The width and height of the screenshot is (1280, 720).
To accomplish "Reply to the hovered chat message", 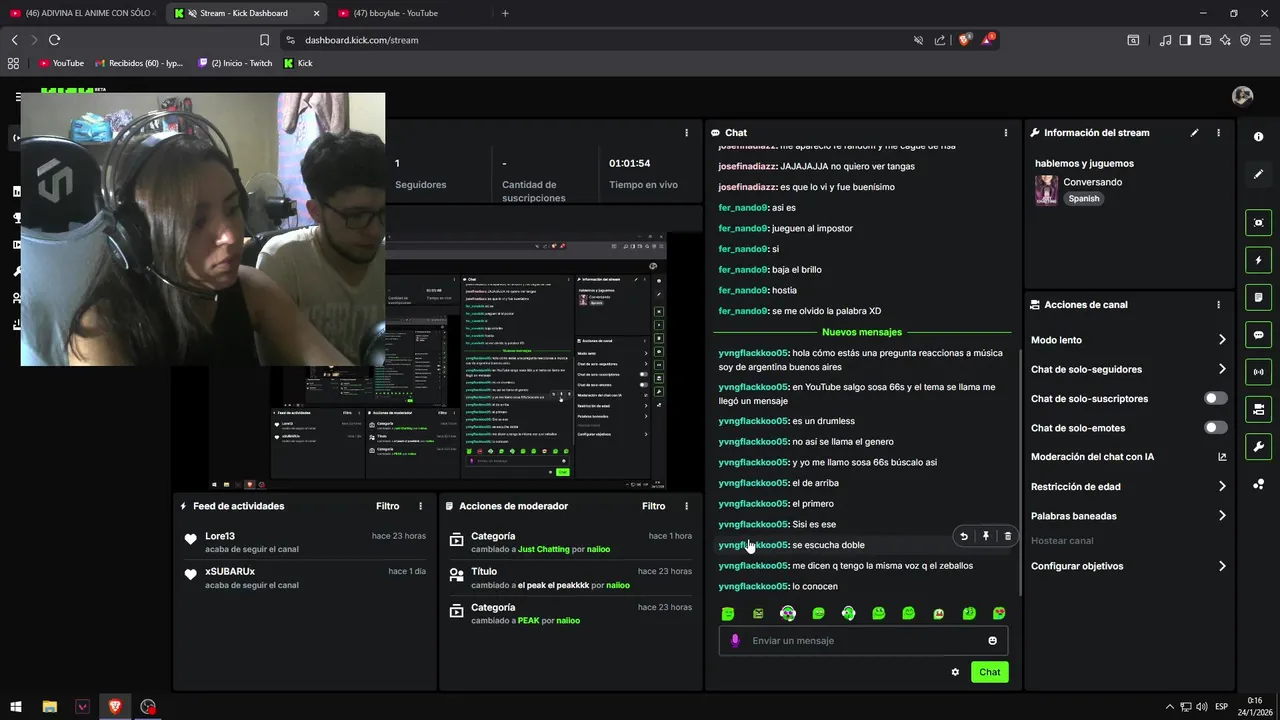I will [964, 536].
